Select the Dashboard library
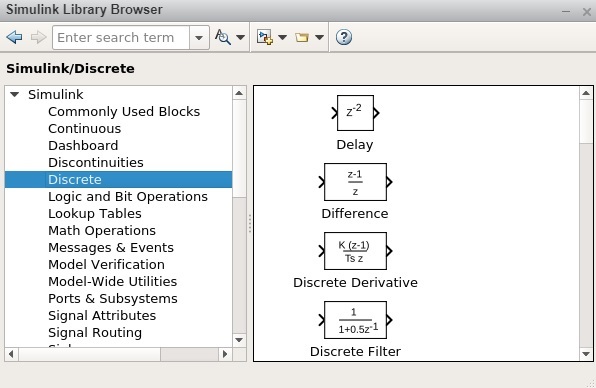Screen dimensions: 596x388 point(83,146)
